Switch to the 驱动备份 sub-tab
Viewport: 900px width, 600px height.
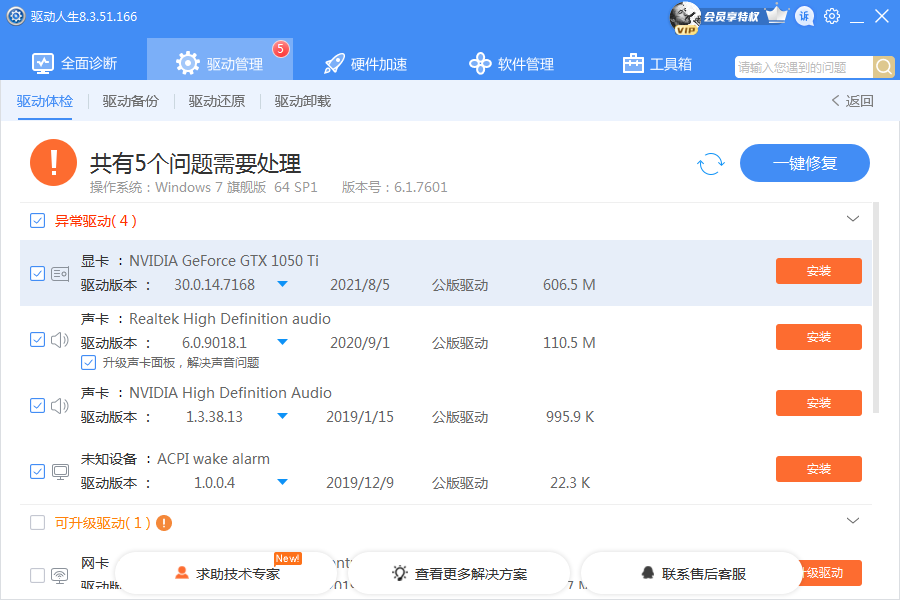(x=131, y=102)
